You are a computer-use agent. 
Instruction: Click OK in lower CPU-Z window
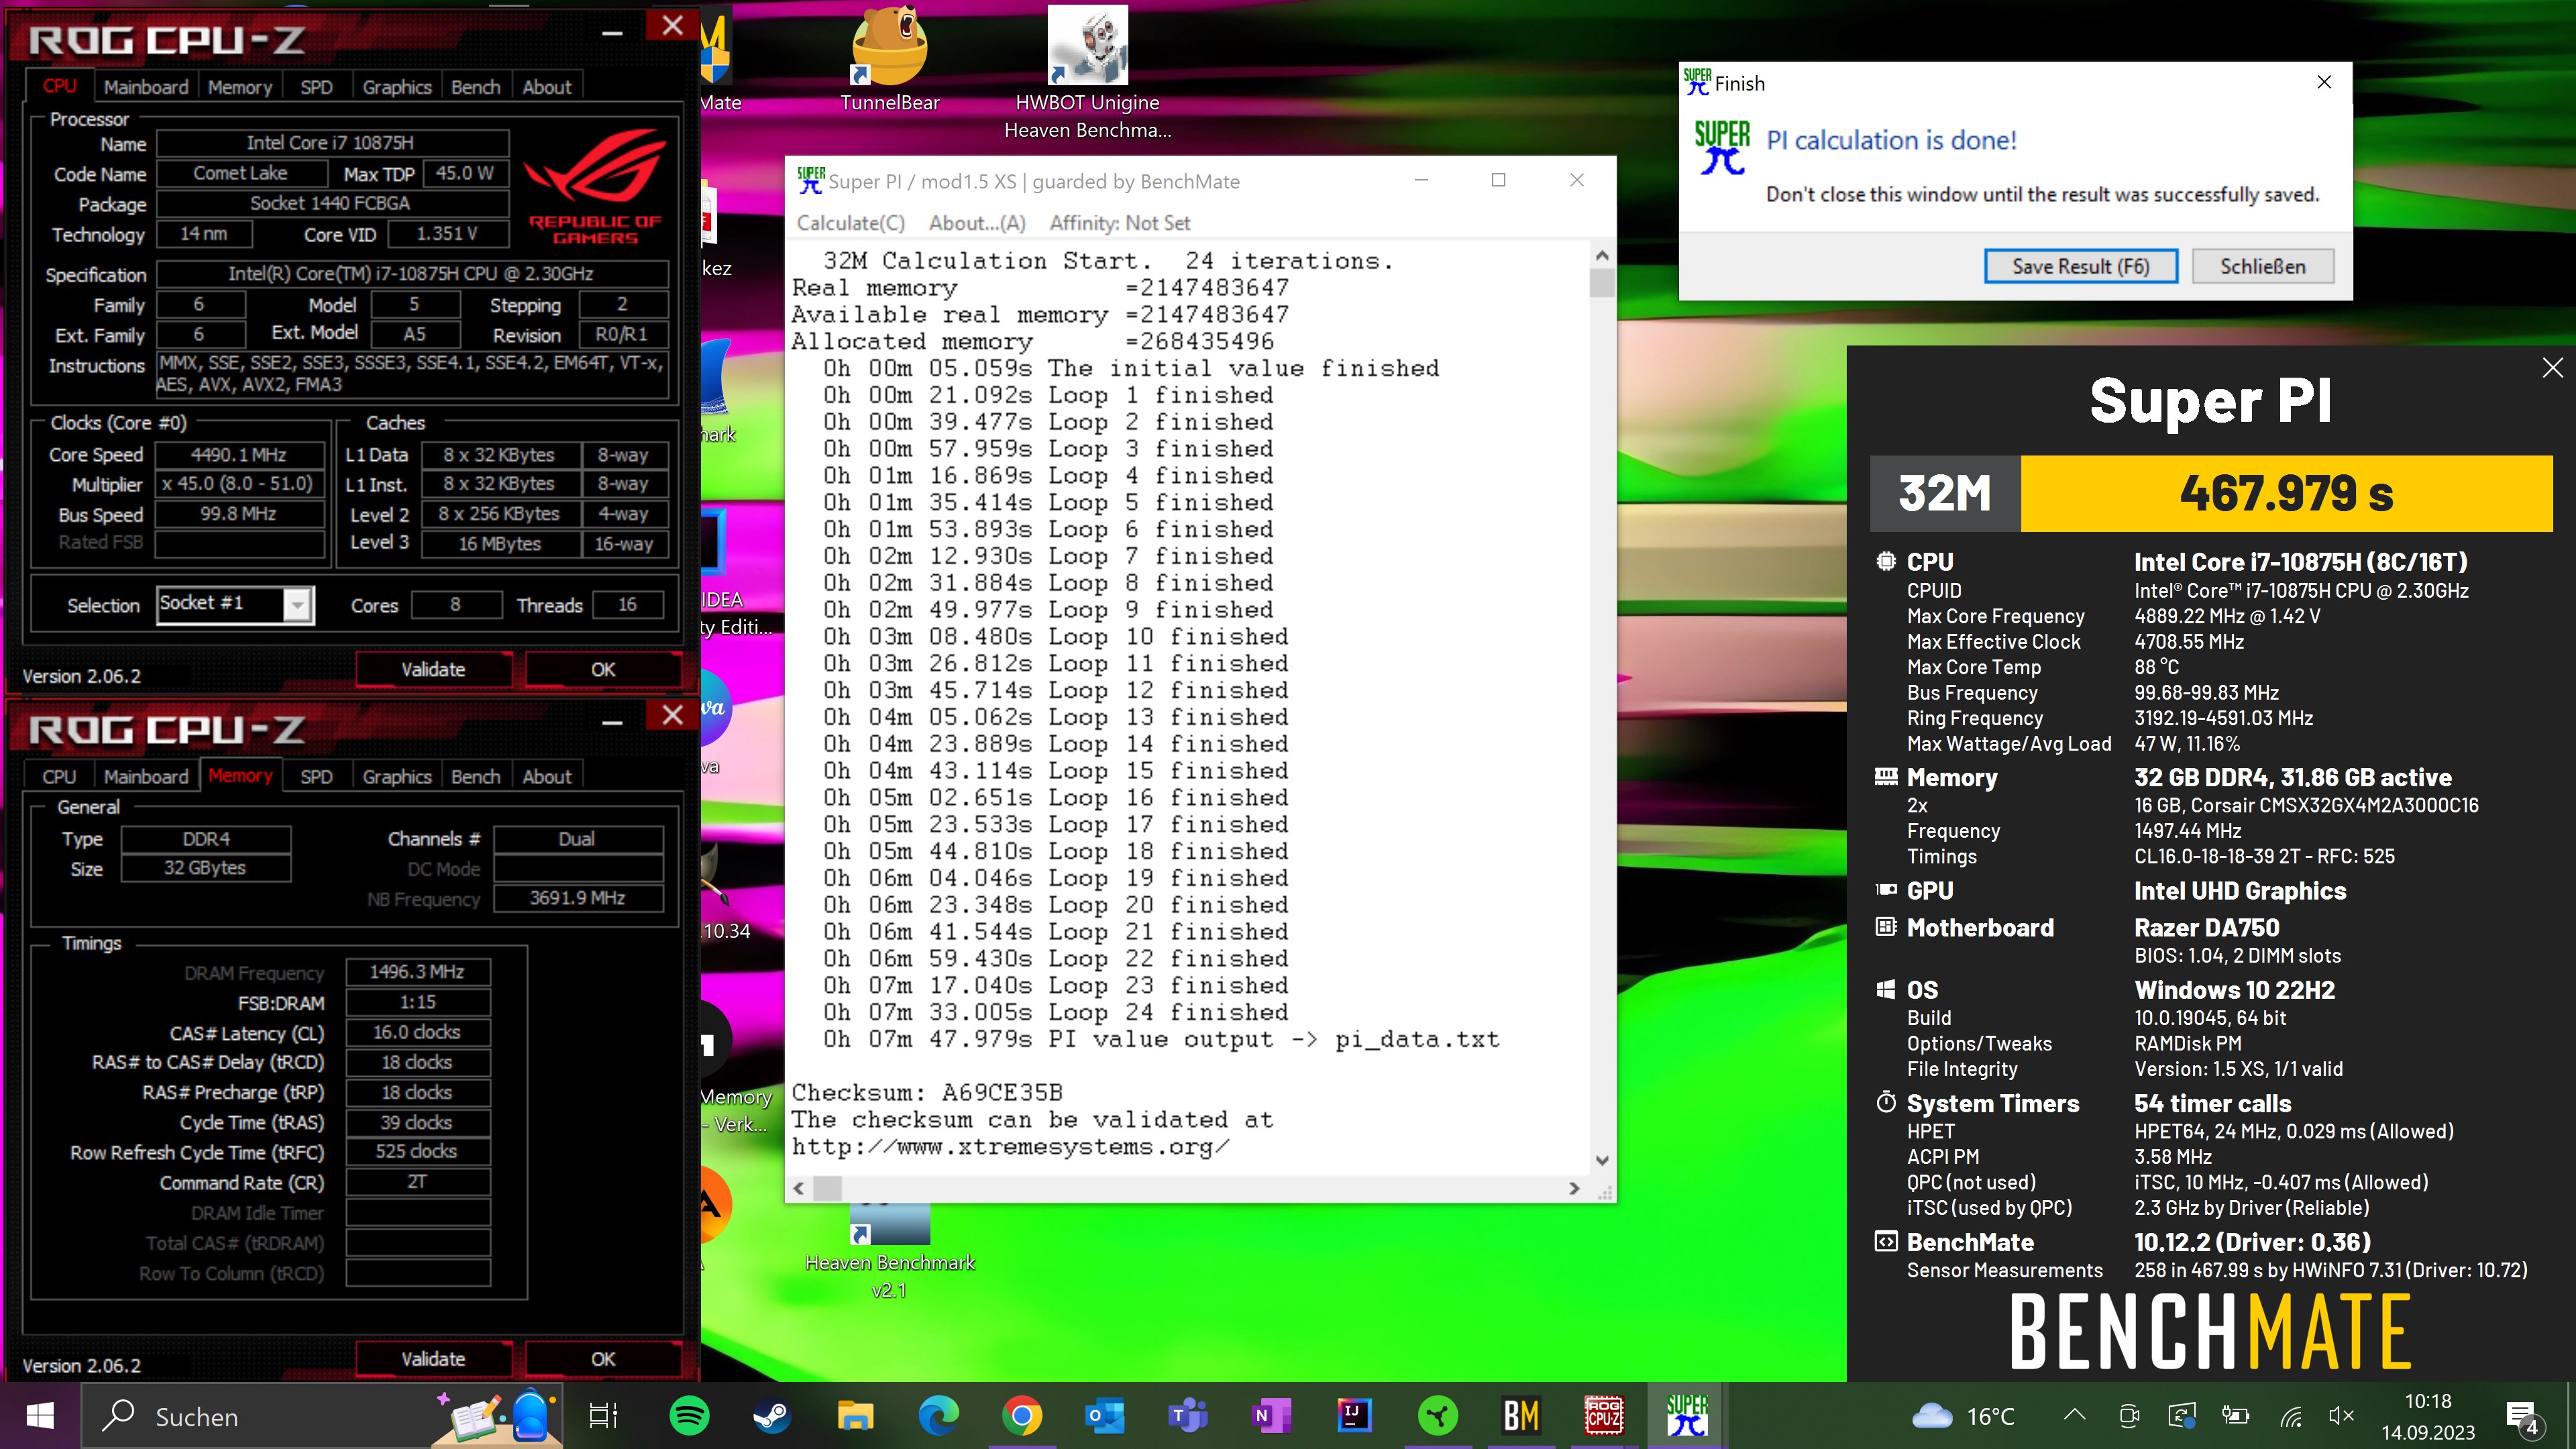pyautogui.click(x=603, y=1359)
